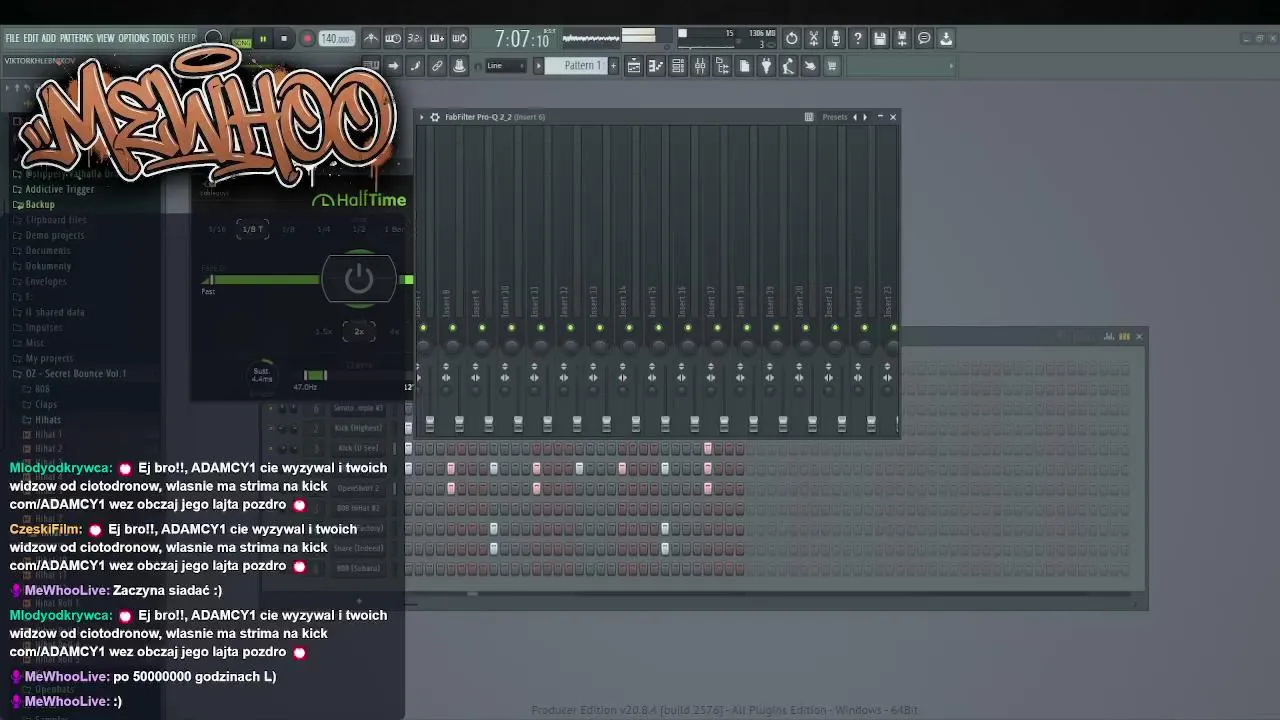Click the HalfTime green fade slider
The height and width of the screenshot is (720, 1280).
click(x=262, y=280)
